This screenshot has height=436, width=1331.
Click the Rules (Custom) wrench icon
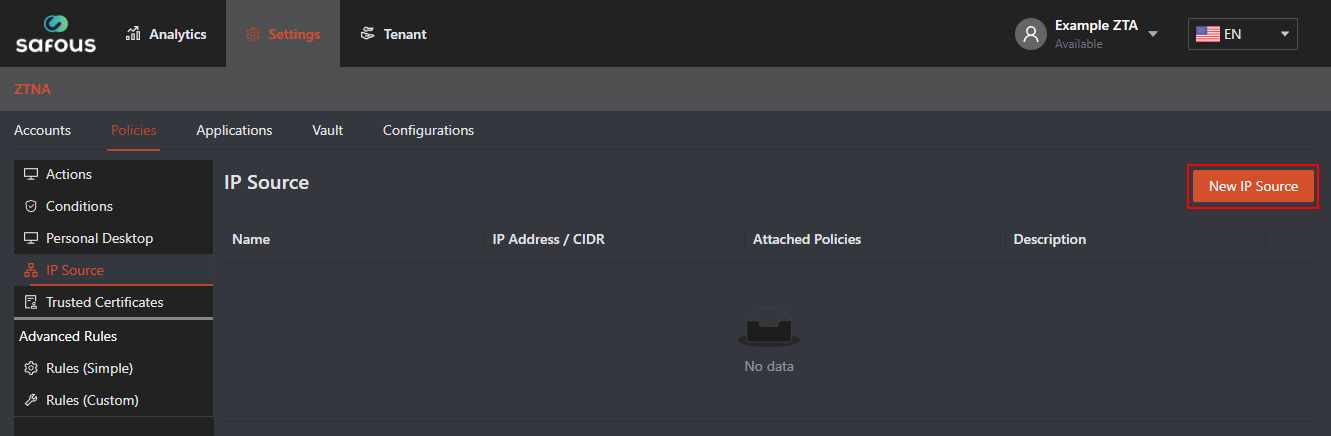[x=31, y=400]
